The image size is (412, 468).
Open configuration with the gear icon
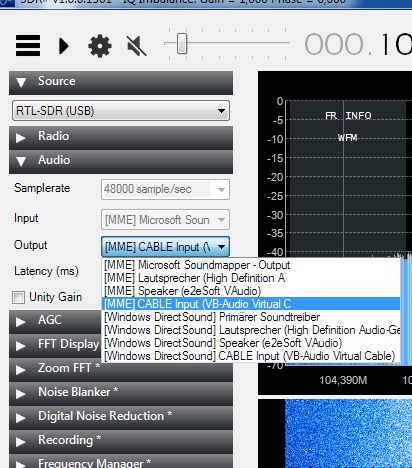(x=100, y=46)
